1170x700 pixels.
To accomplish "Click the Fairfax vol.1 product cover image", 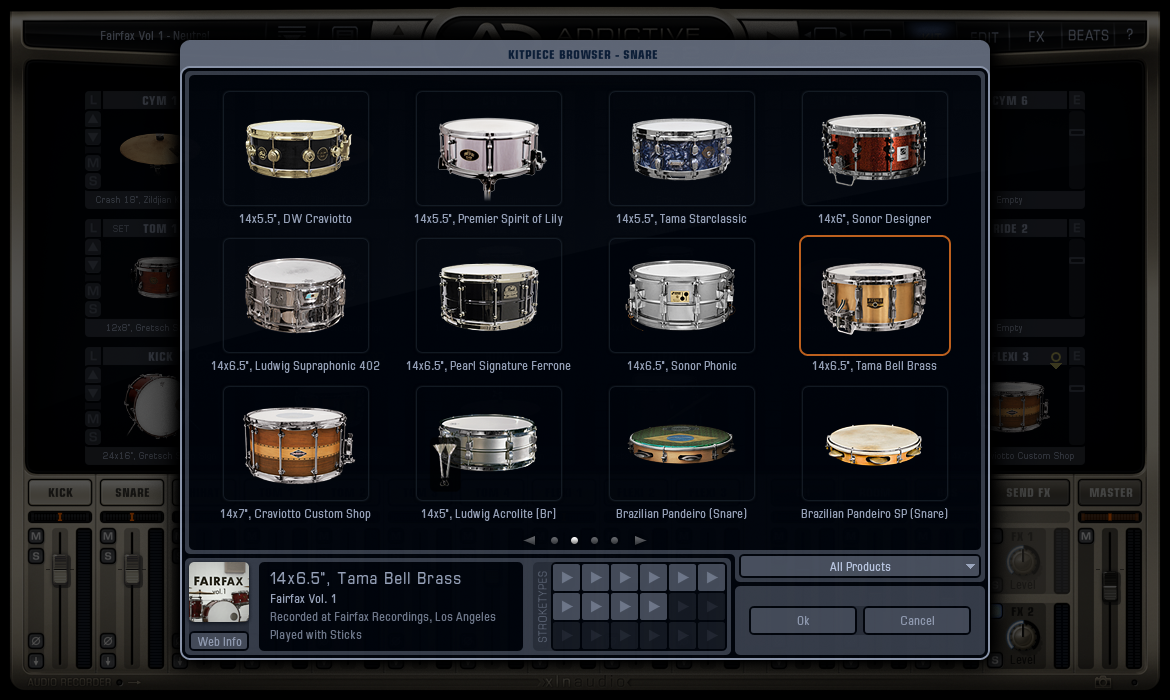I will tap(219, 593).
